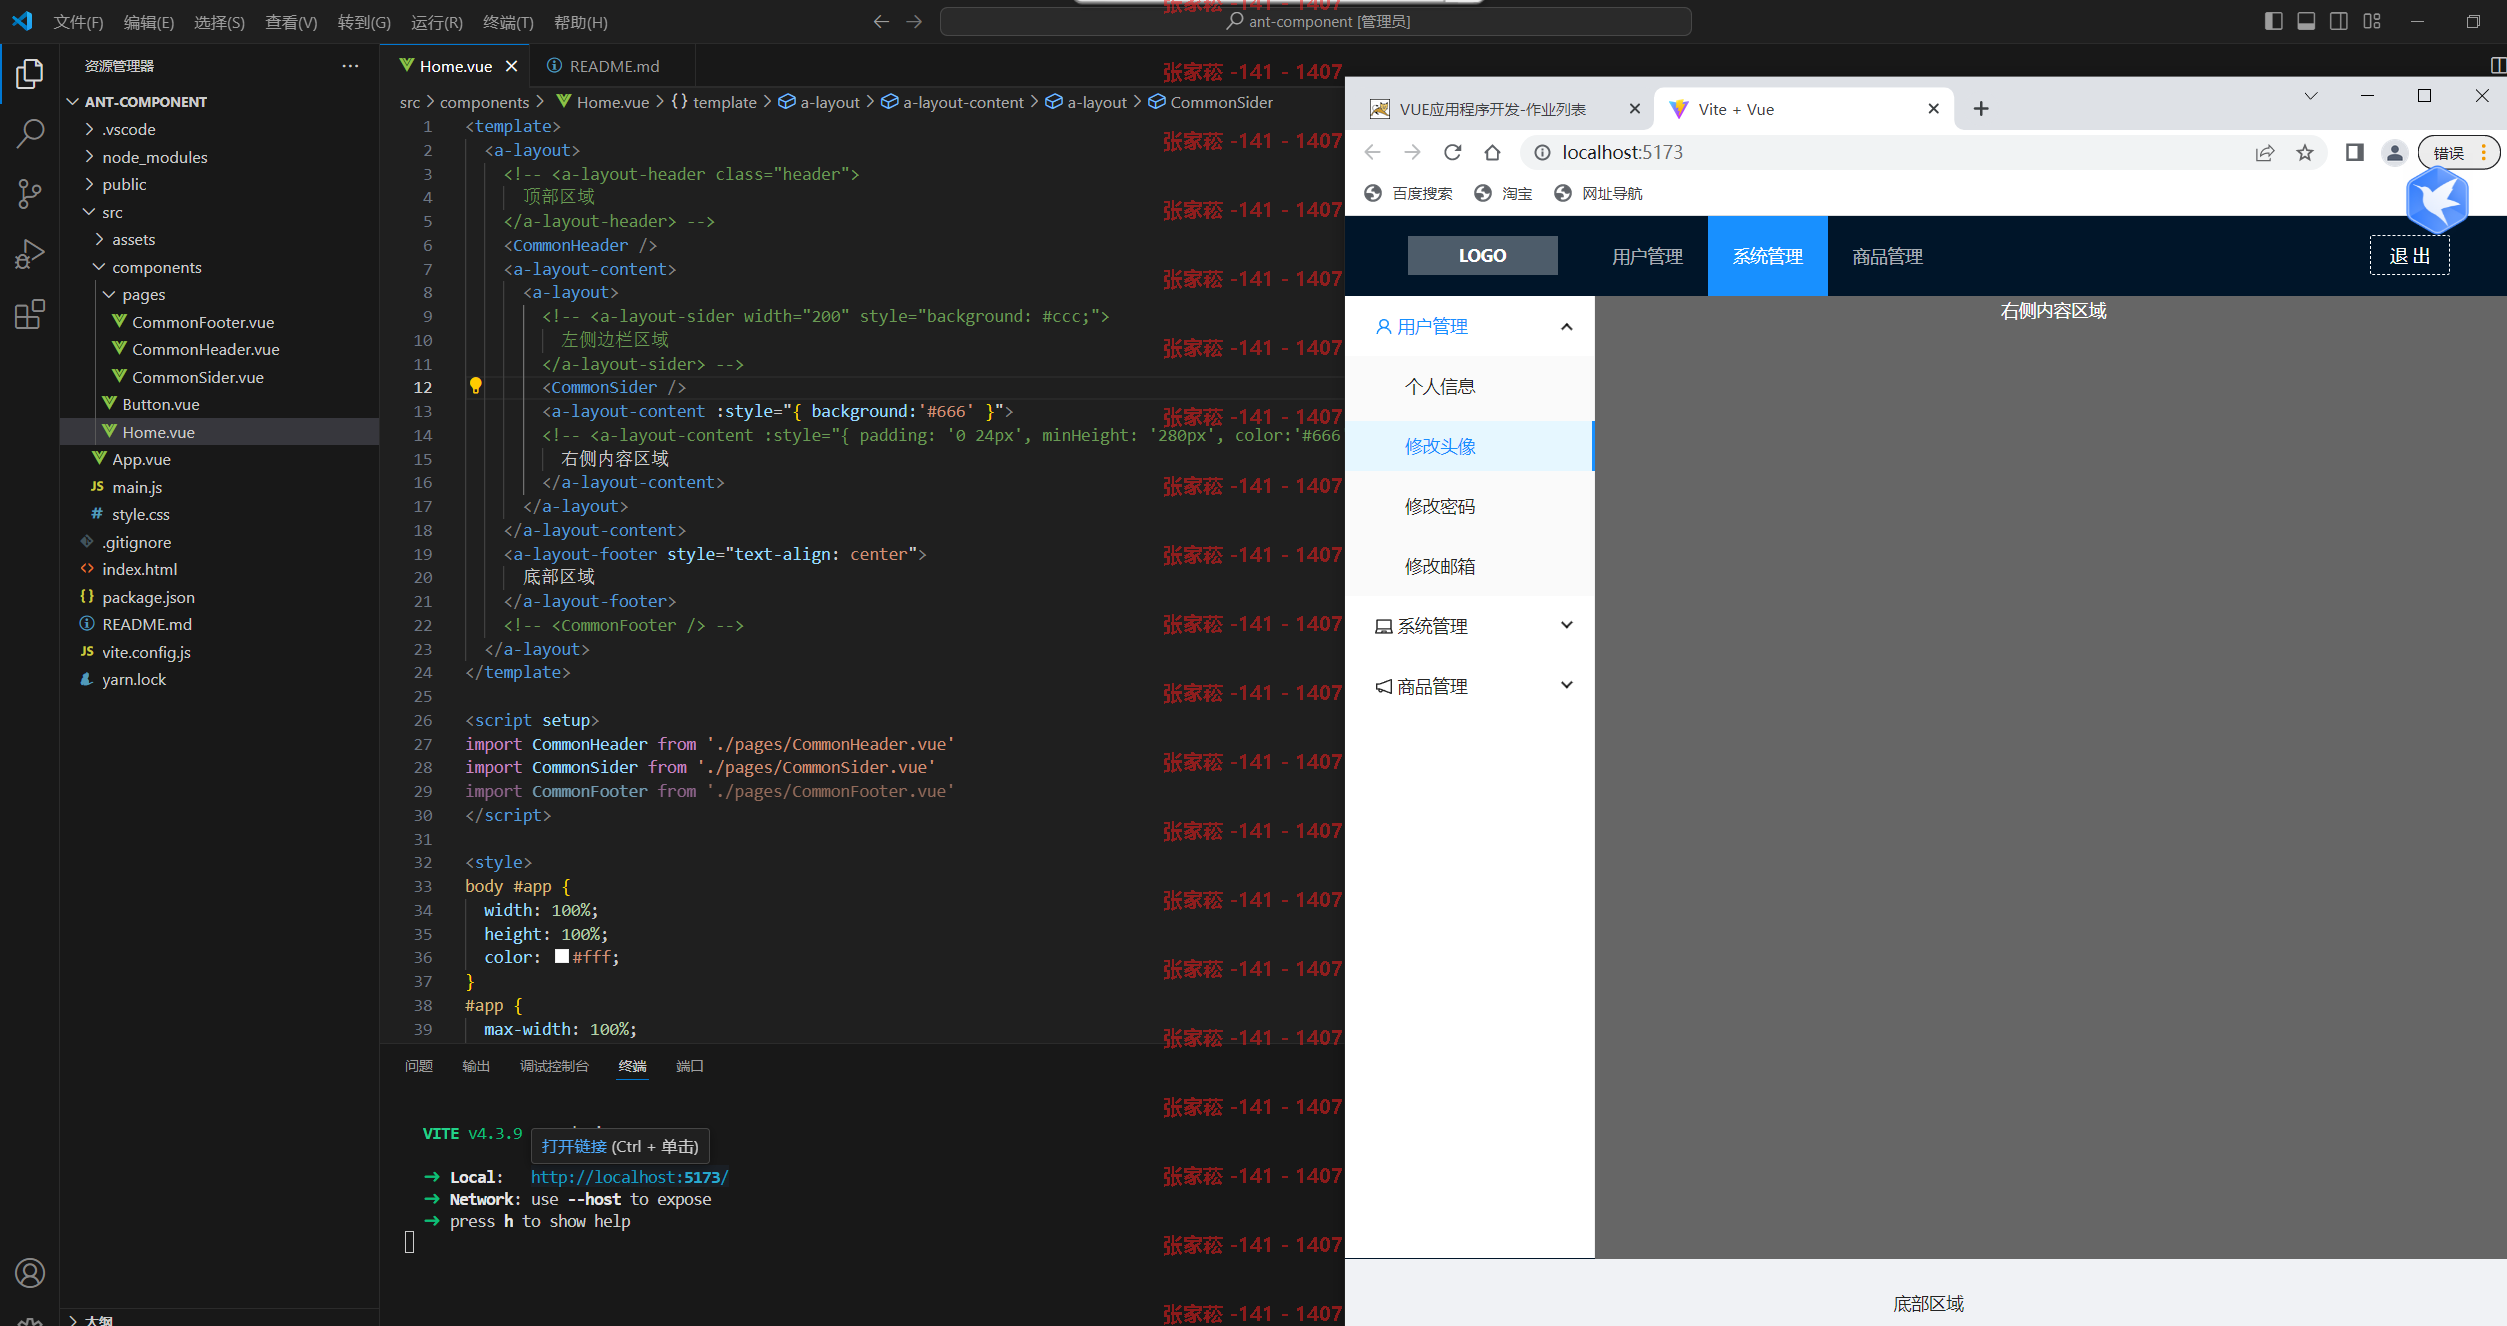Viewport: 2507px width, 1326px height.
Task: Click the site info icon before localhost:5173
Action: point(1543,152)
